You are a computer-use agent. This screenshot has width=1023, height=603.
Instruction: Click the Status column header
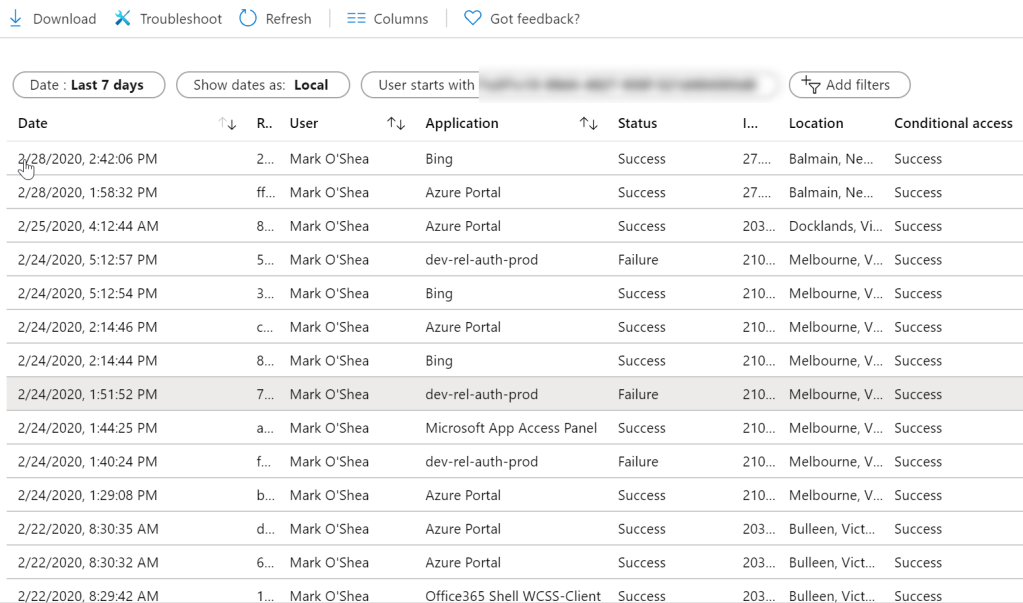click(637, 124)
